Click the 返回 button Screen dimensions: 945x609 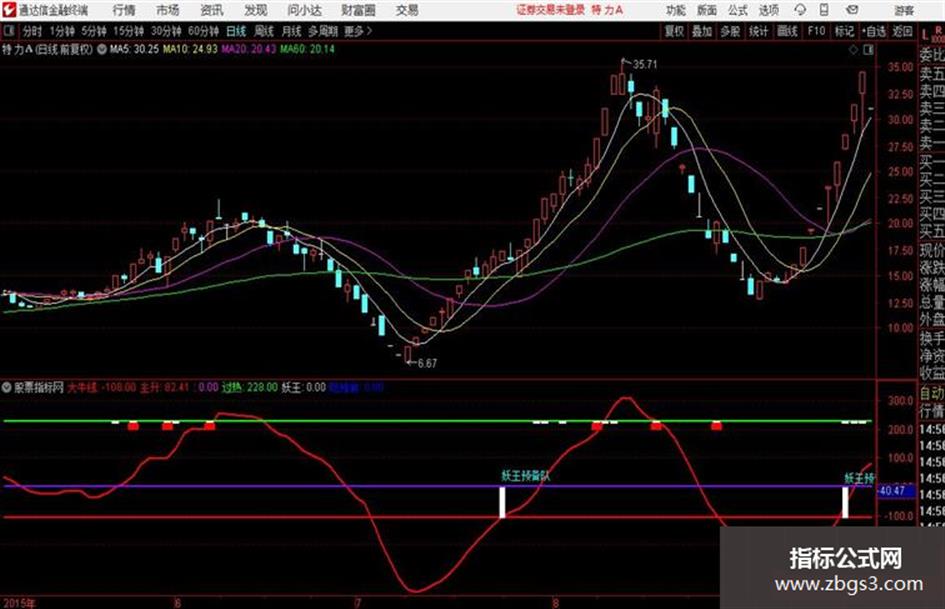pos(902,31)
